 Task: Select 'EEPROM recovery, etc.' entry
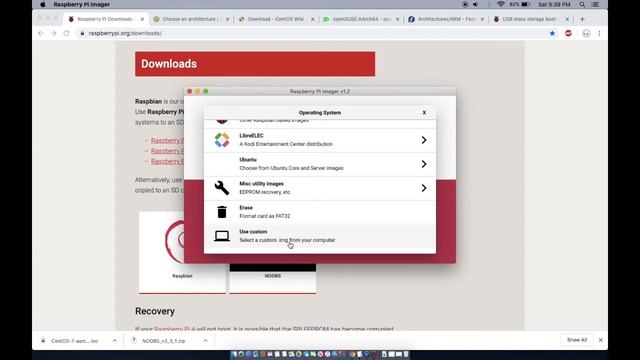coord(320,188)
